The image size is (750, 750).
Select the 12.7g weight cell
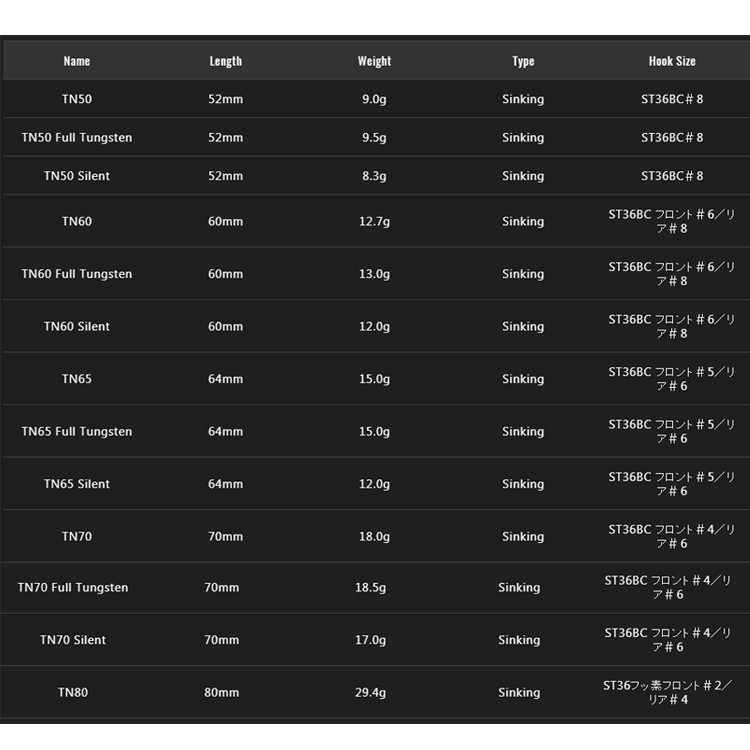point(374,222)
